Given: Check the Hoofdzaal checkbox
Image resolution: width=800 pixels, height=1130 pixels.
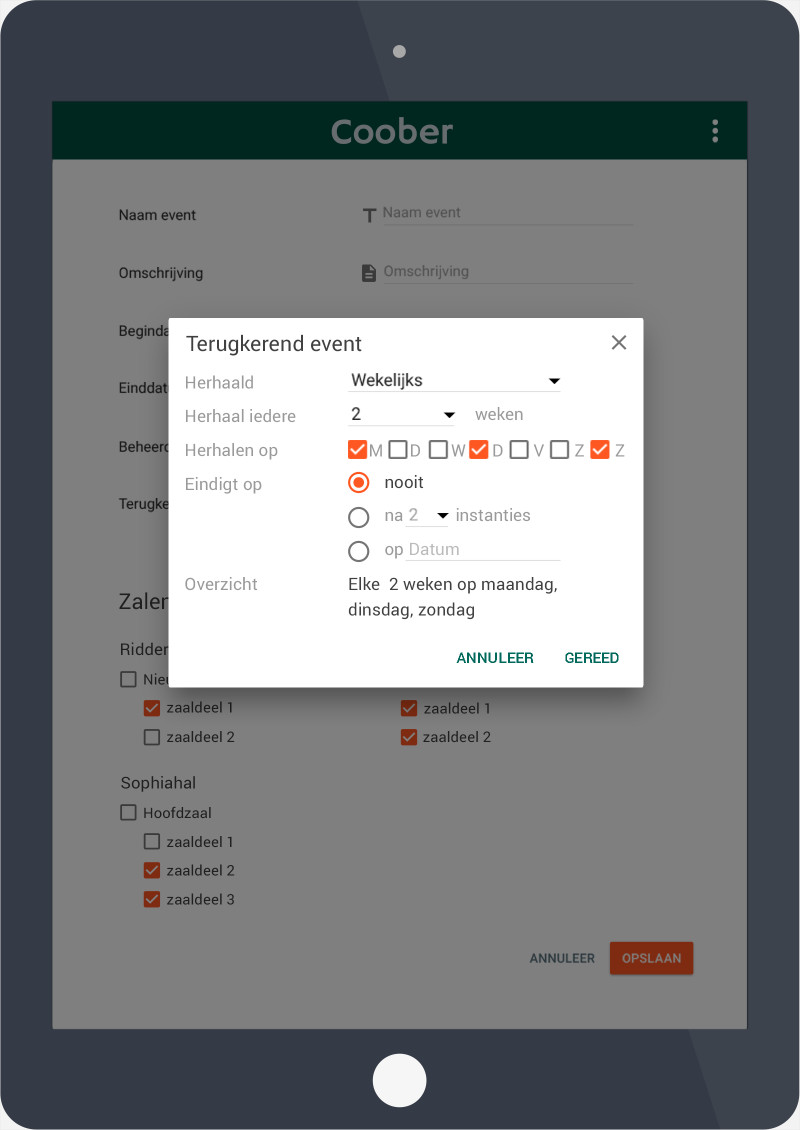Looking at the screenshot, I should [128, 813].
